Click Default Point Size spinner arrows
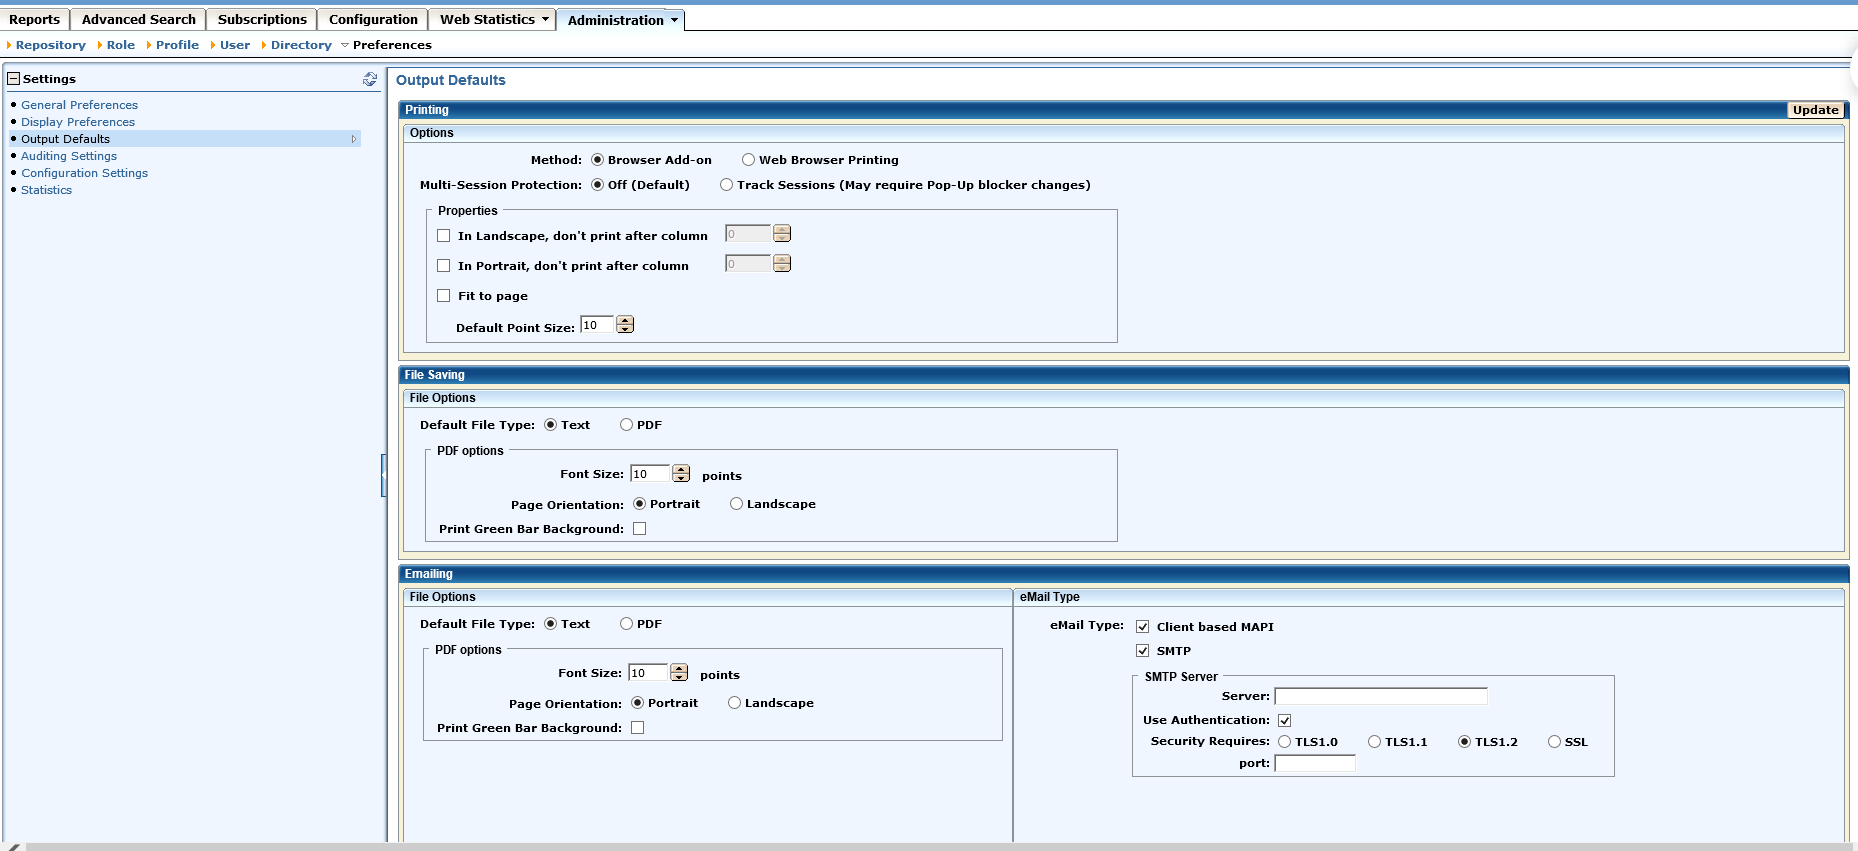The height and width of the screenshot is (851, 1858). (625, 325)
